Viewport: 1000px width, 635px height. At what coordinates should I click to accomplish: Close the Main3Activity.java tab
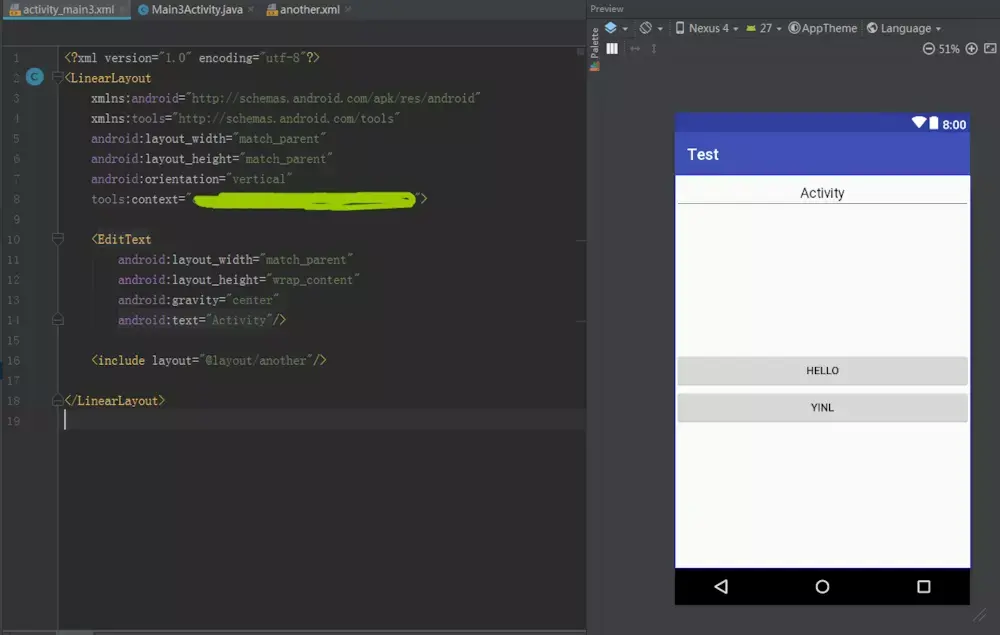[x=251, y=10]
